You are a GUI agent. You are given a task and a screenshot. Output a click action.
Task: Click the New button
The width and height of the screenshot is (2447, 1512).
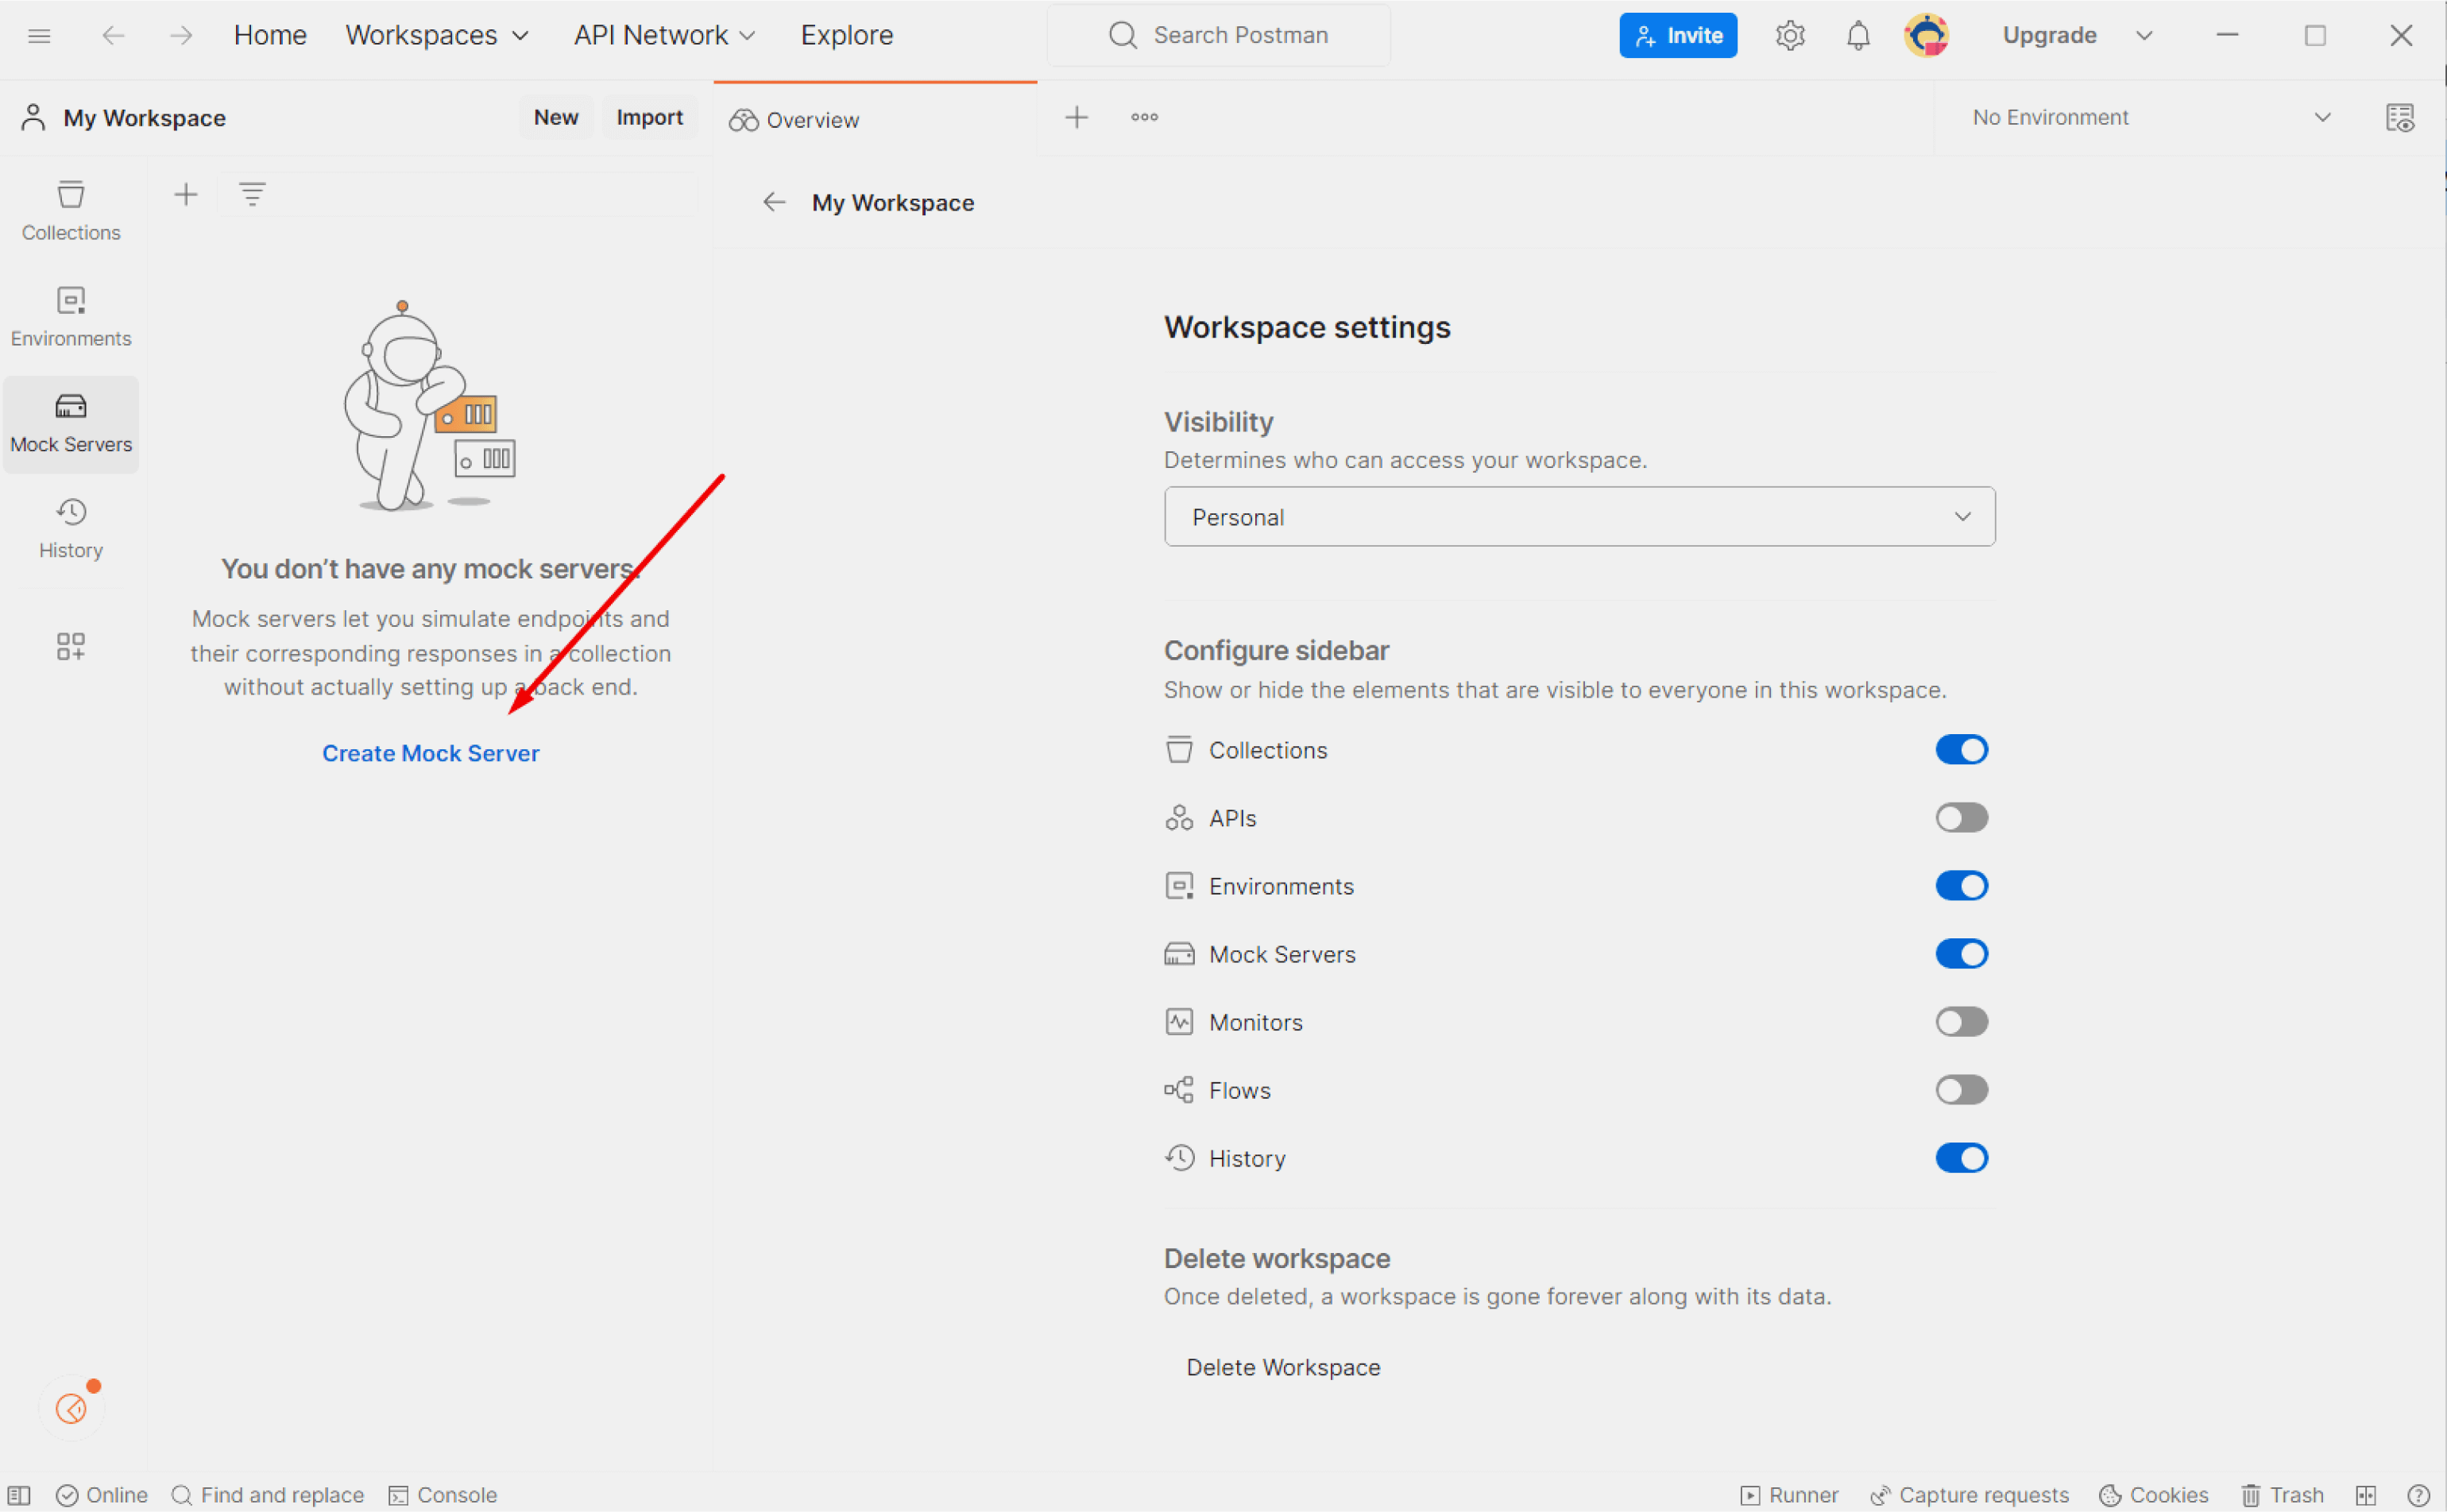coord(556,118)
